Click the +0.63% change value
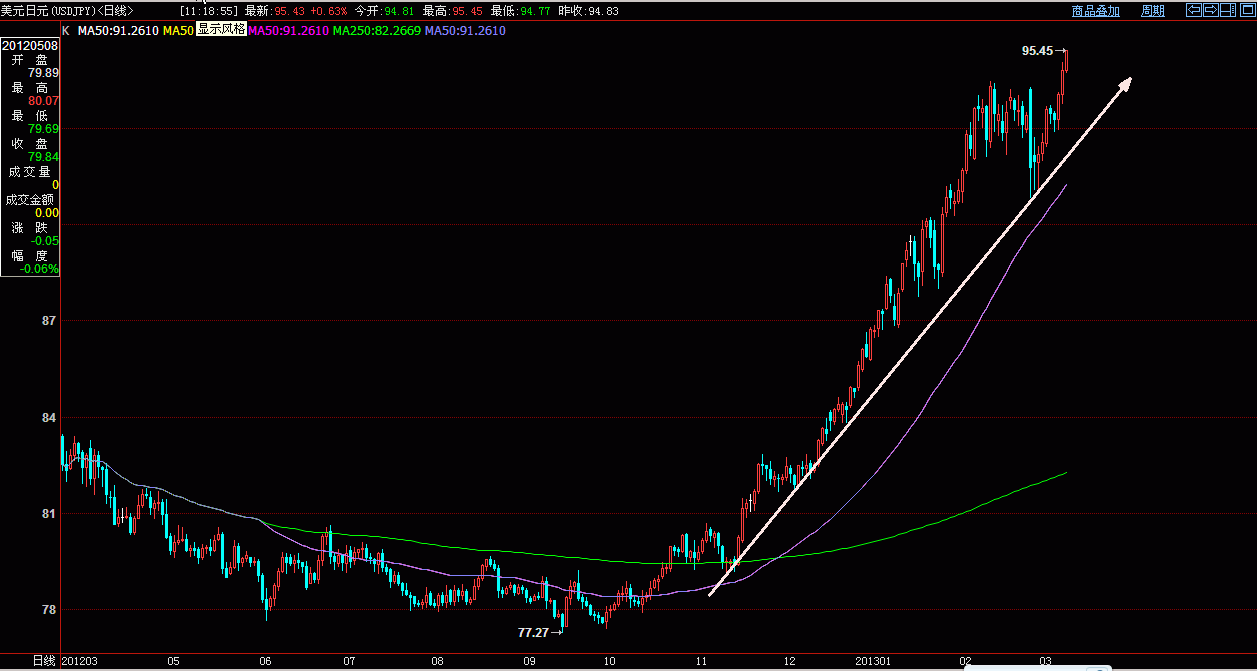 click(x=328, y=10)
